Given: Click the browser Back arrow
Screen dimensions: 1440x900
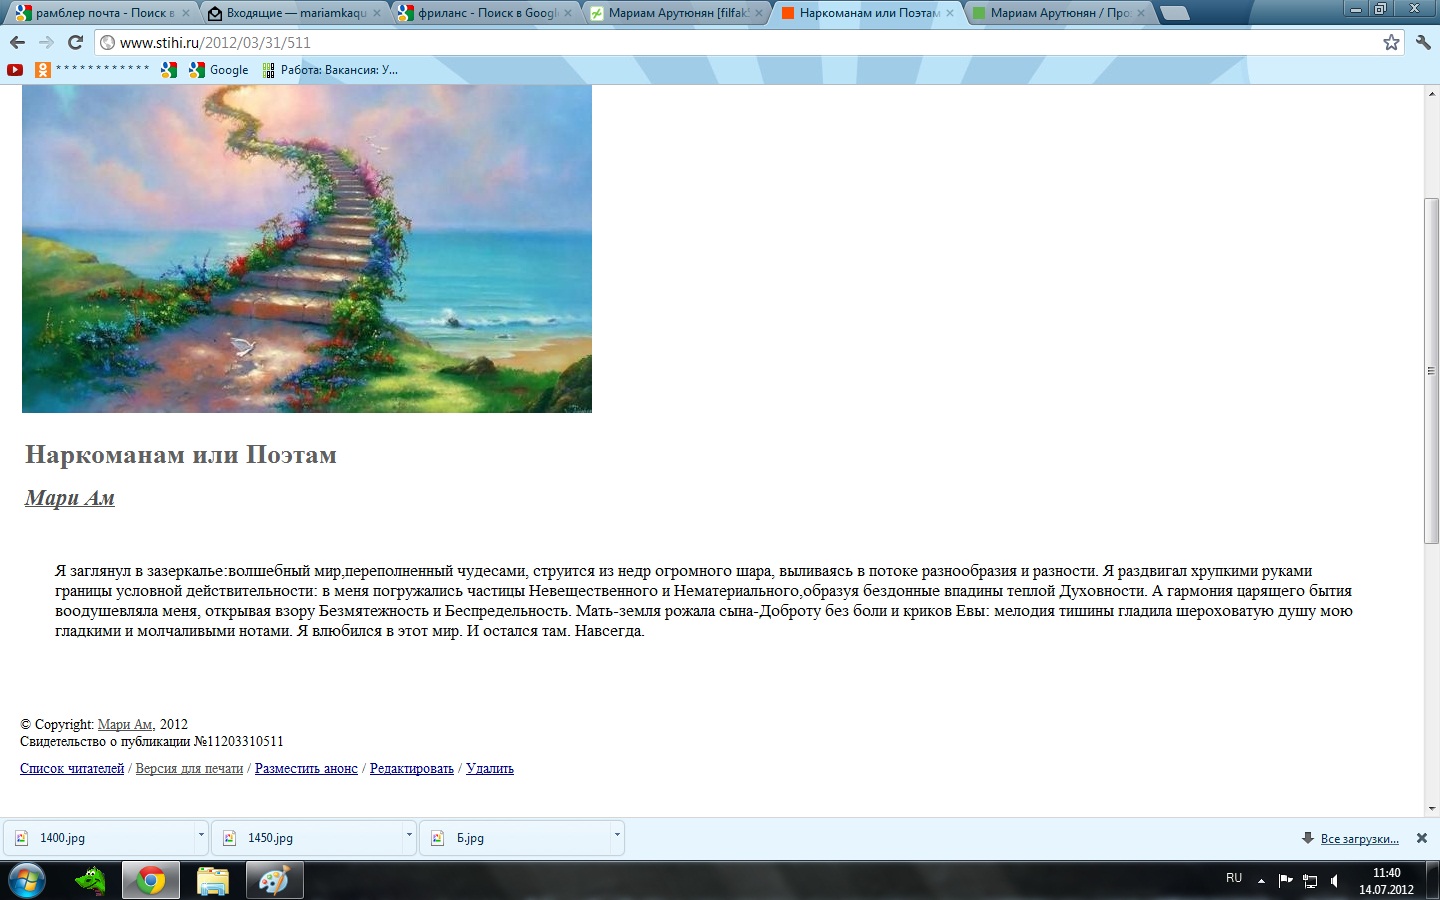Looking at the screenshot, I should 16,42.
